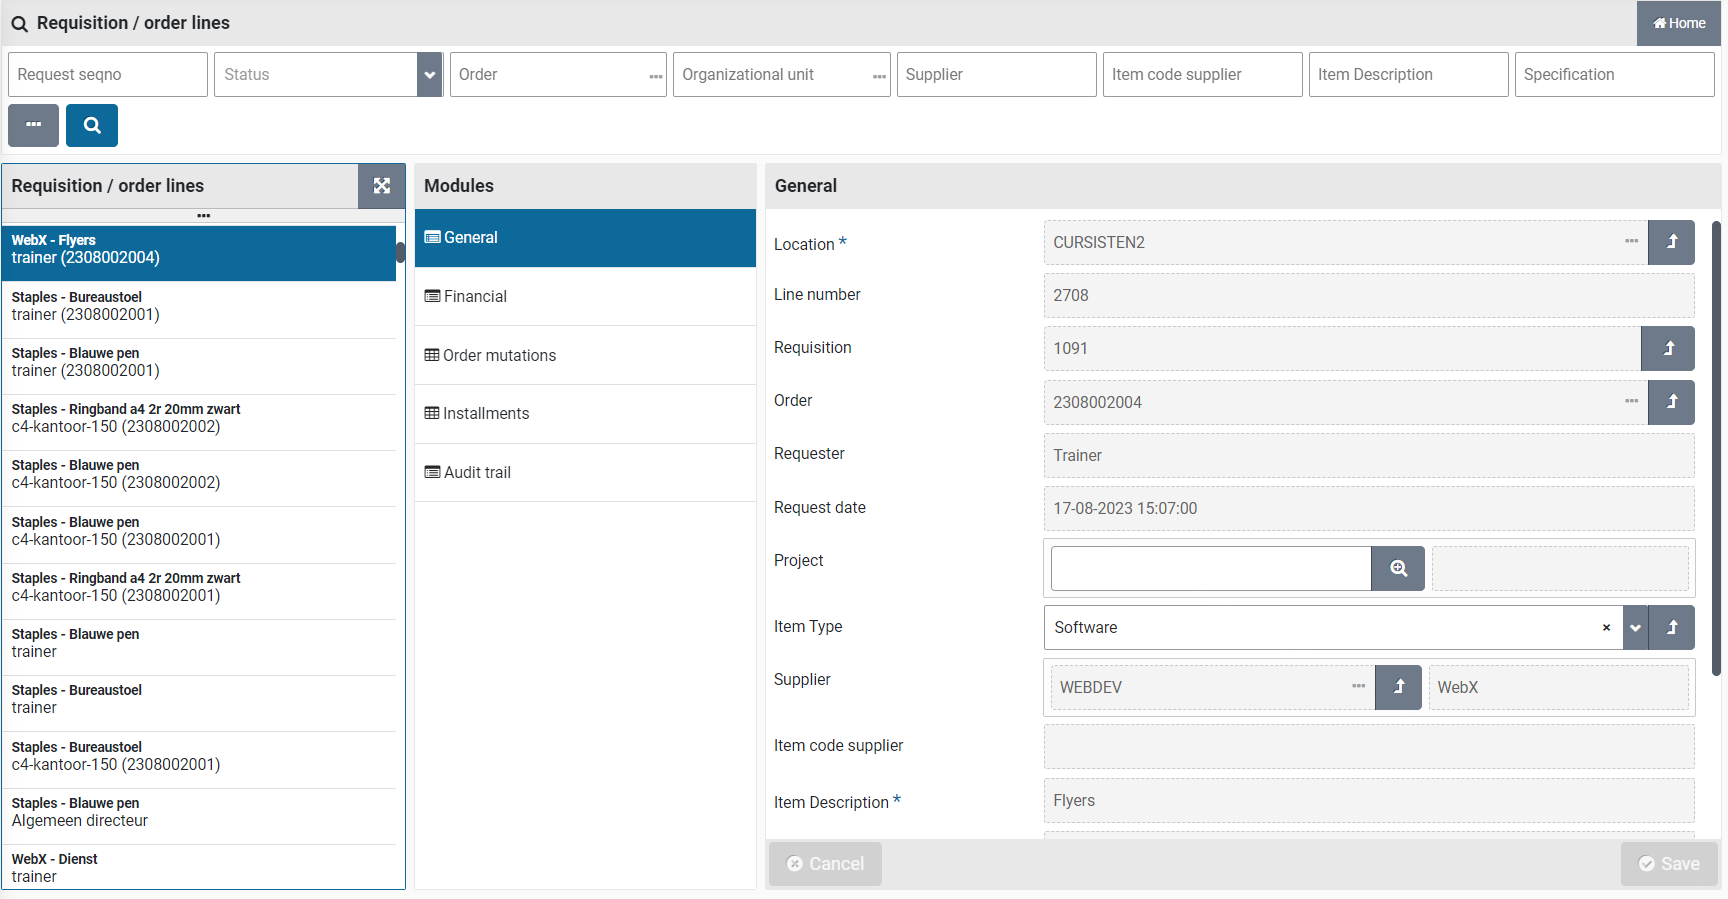
Task: Click the Cancel button
Action: pos(825,864)
